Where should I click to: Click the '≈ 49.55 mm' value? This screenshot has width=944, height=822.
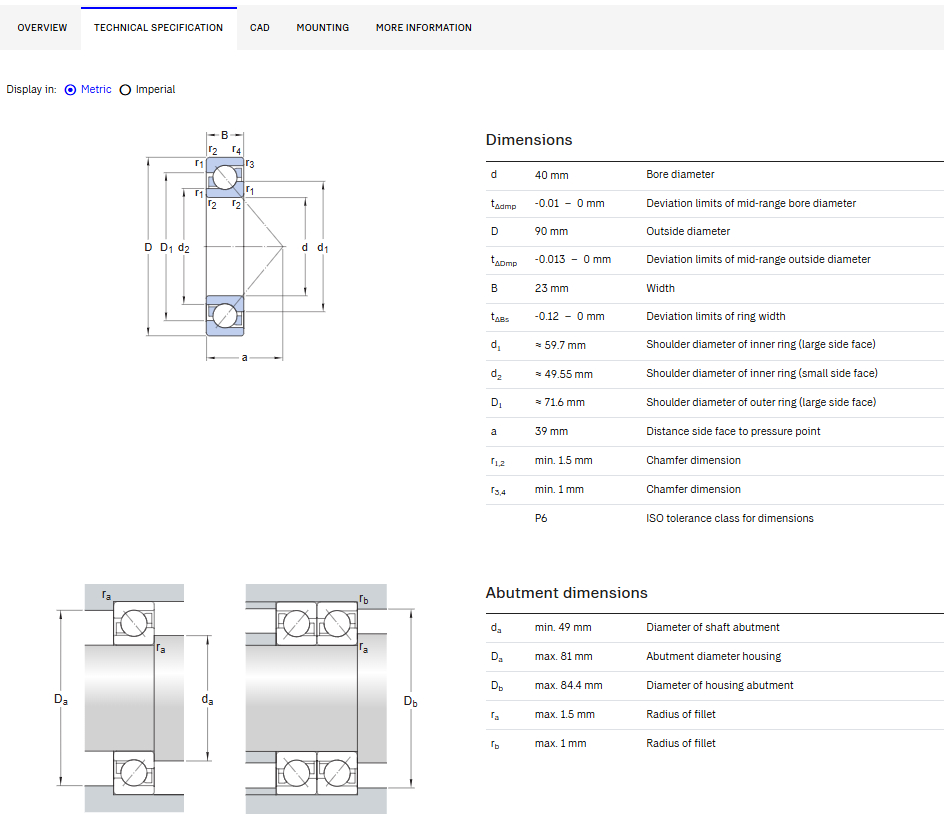point(564,374)
